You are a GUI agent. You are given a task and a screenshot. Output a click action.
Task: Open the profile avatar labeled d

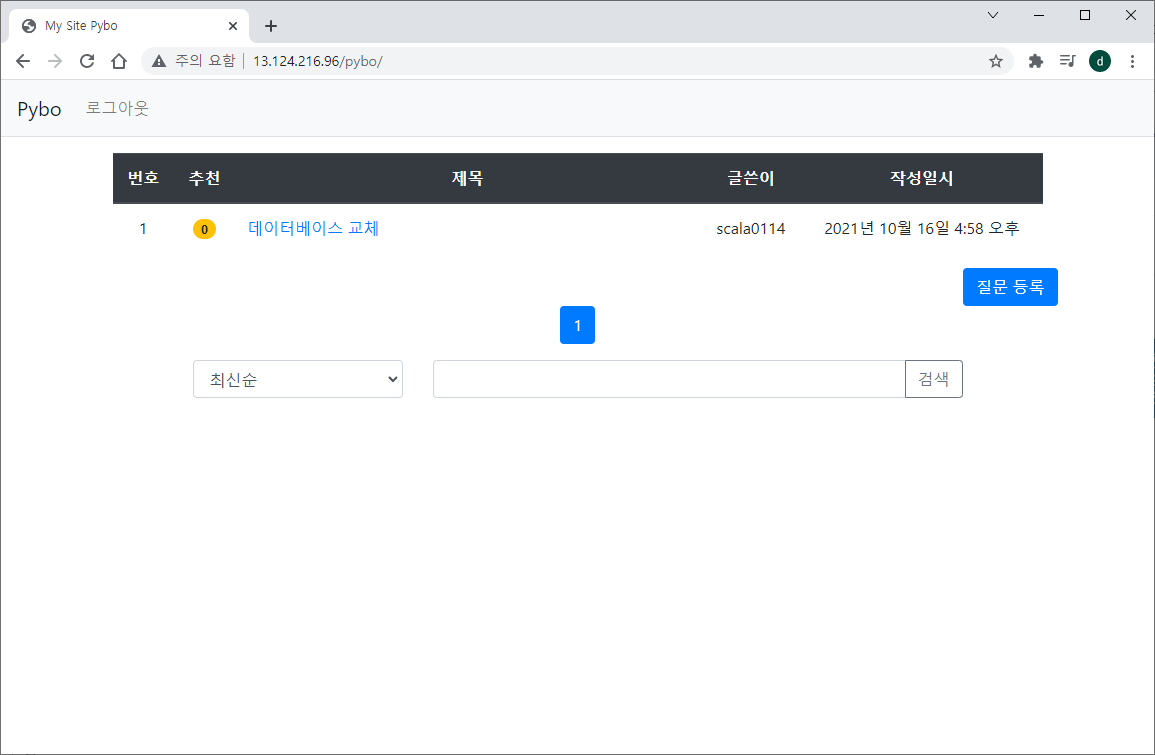(1100, 61)
